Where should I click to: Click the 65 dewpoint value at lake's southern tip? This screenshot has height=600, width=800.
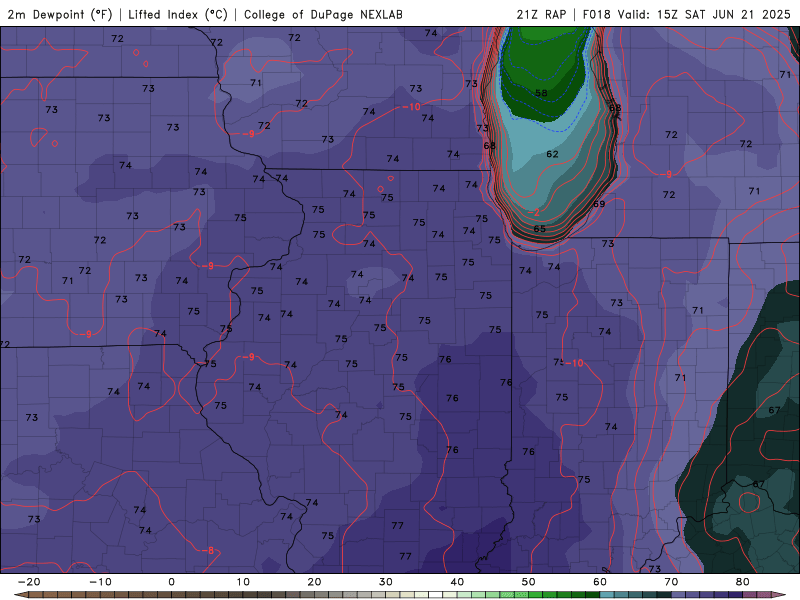click(539, 229)
